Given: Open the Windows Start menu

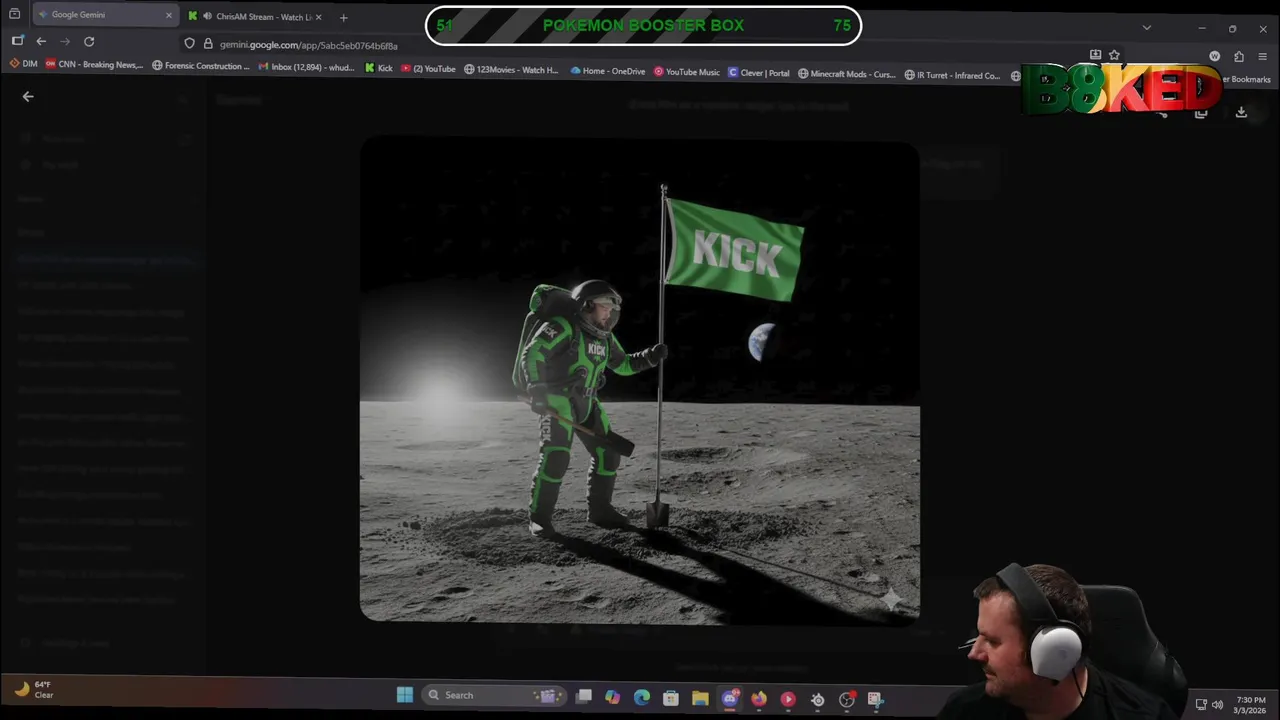Looking at the screenshot, I should (x=404, y=695).
